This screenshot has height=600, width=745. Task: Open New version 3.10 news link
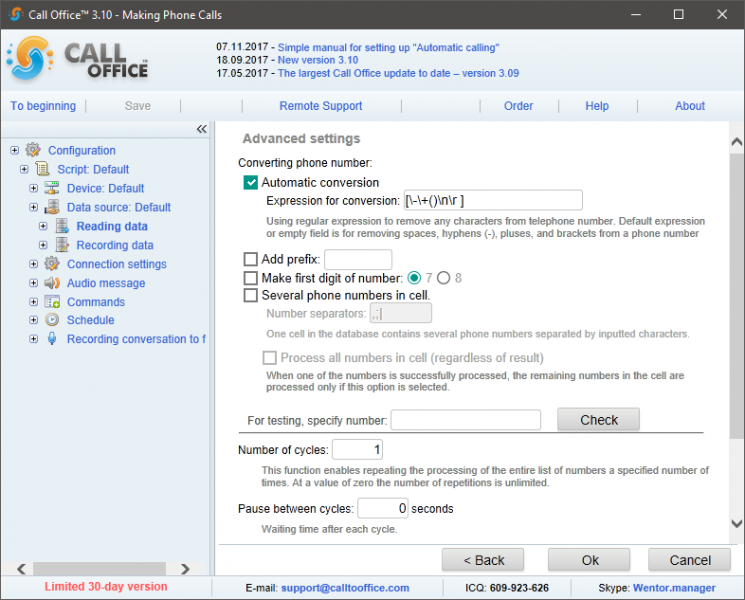tap(318, 60)
